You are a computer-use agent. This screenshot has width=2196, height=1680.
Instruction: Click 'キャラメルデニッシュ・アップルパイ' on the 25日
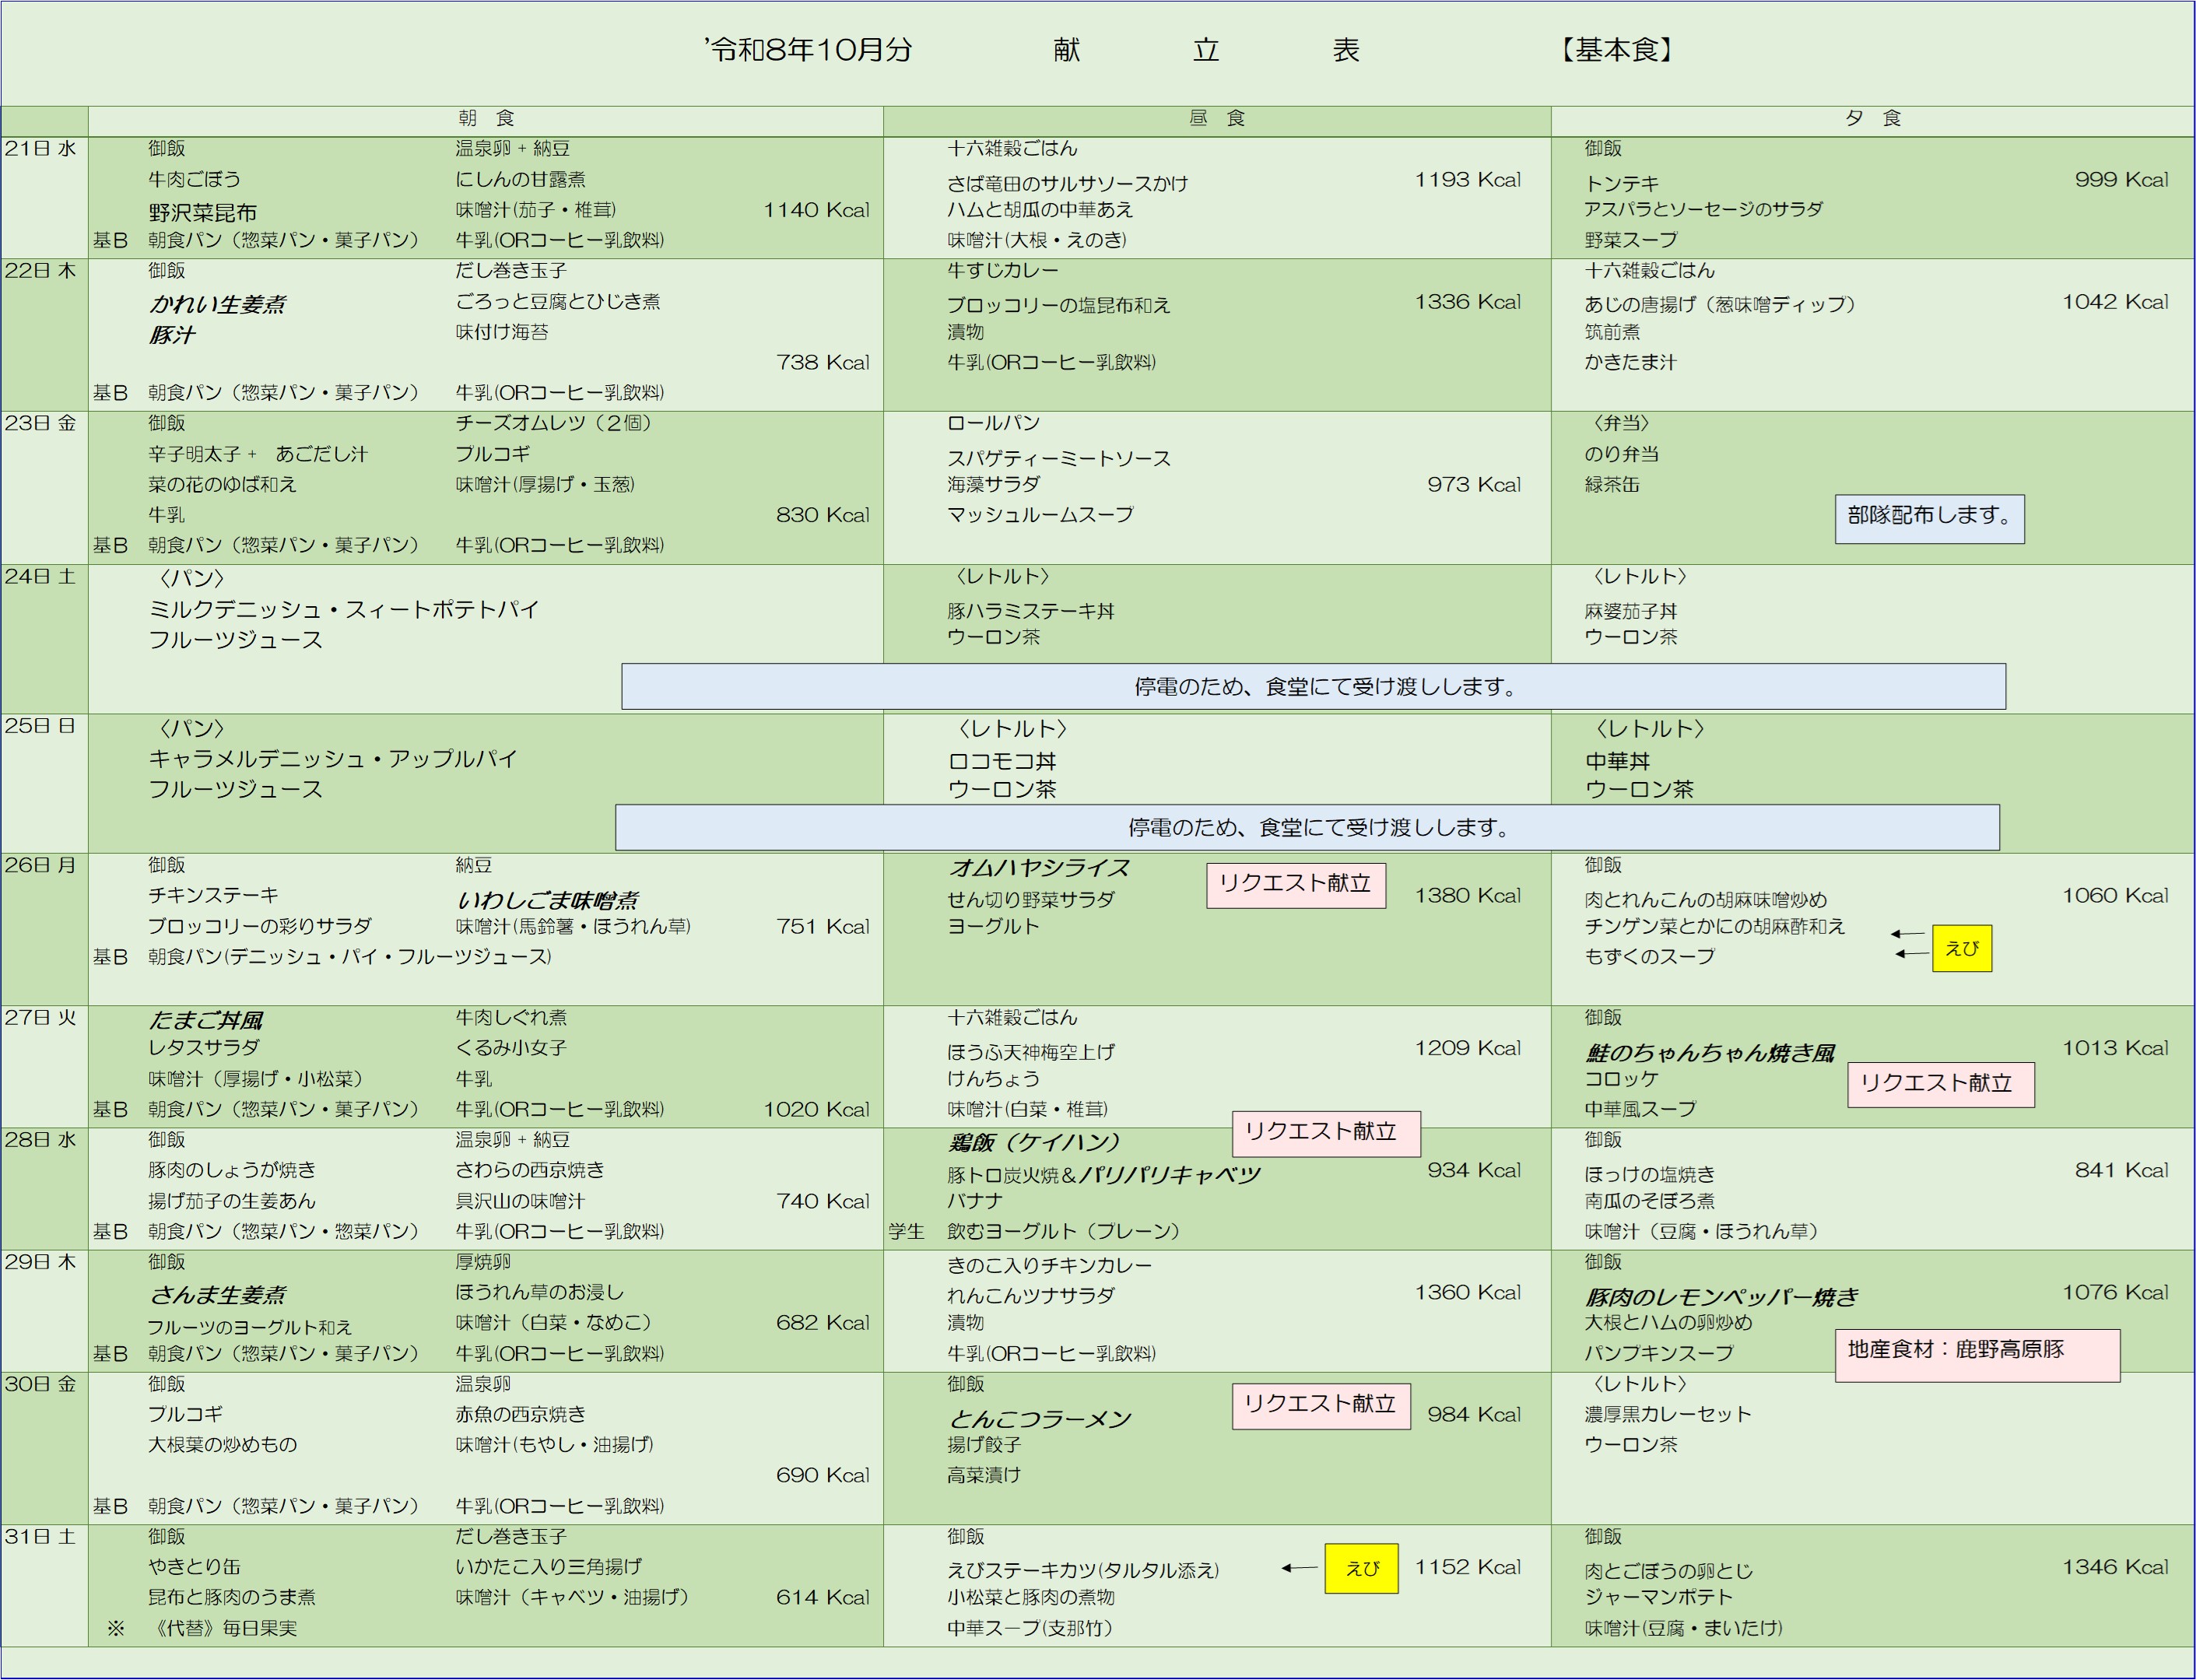[333, 759]
